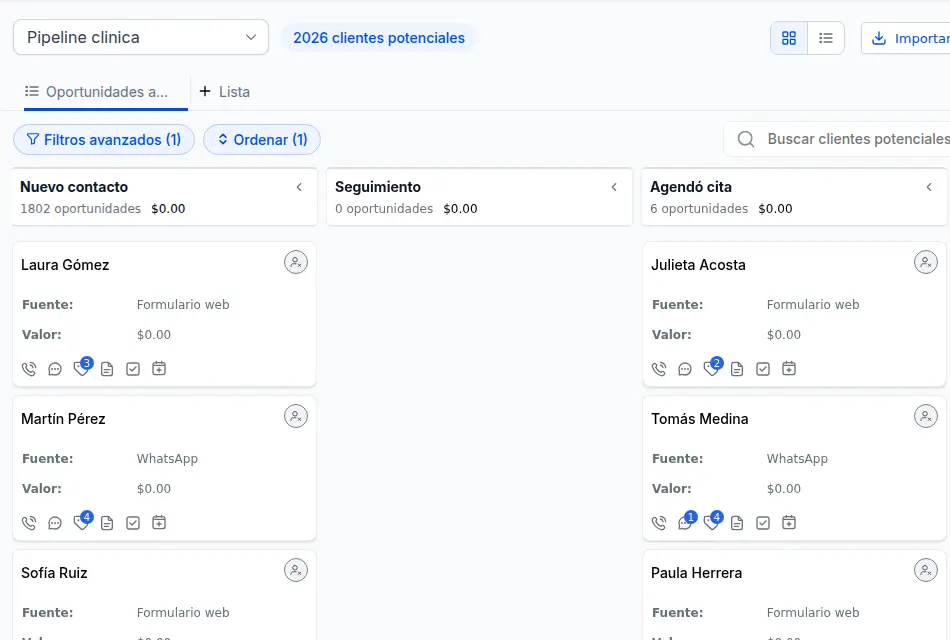This screenshot has height=640, width=950.
Task: Open tasks for Martín Pérez
Action: [x=133, y=523]
